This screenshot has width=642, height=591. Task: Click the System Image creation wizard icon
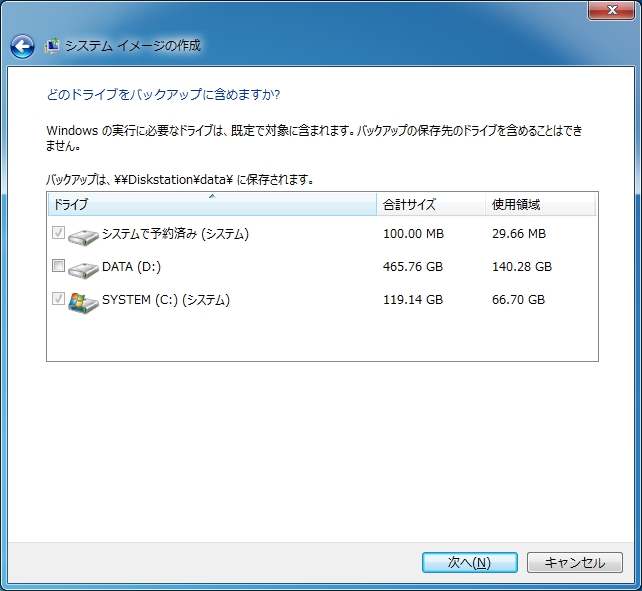pyautogui.click(x=52, y=46)
